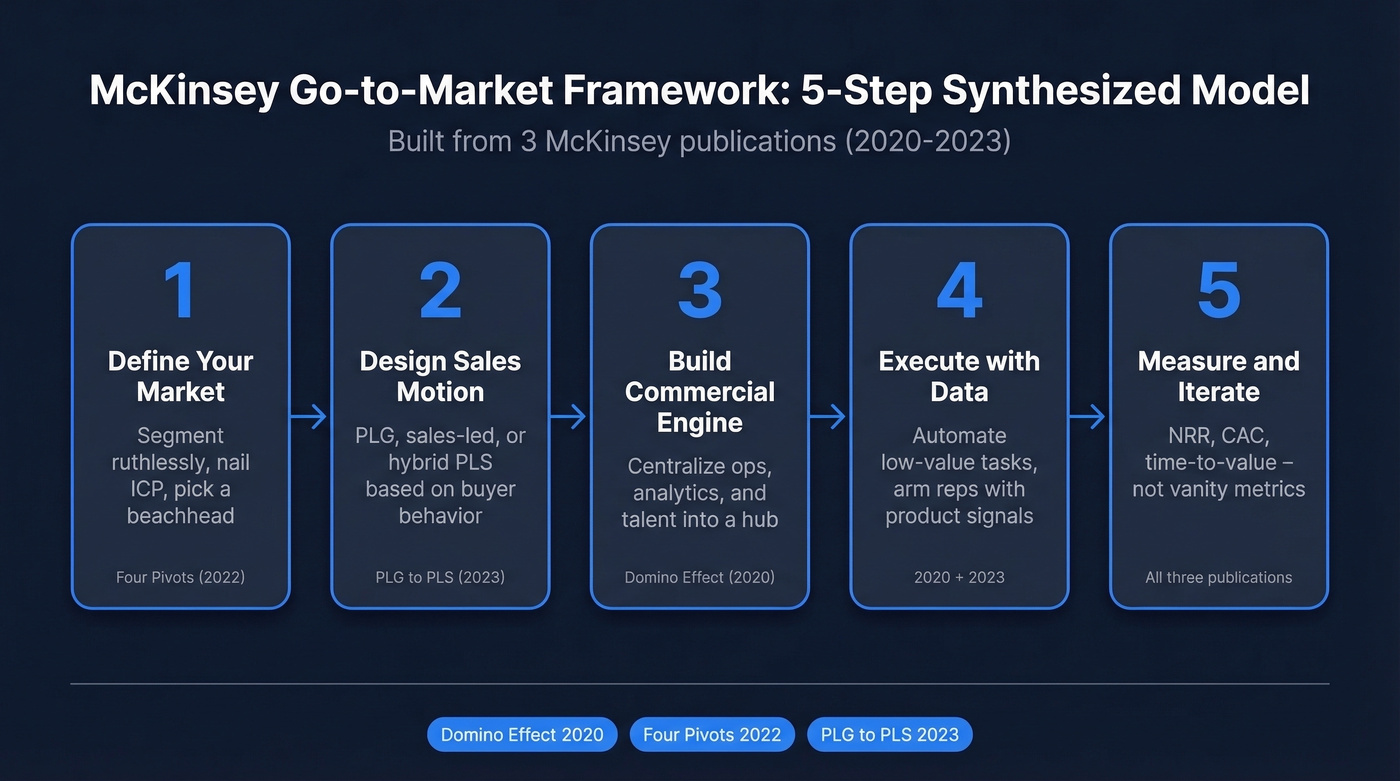Image resolution: width=1400 pixels, height=781 pixels.
Task: Click the arrow between steps 3 and 4
Action: [828, 416]
